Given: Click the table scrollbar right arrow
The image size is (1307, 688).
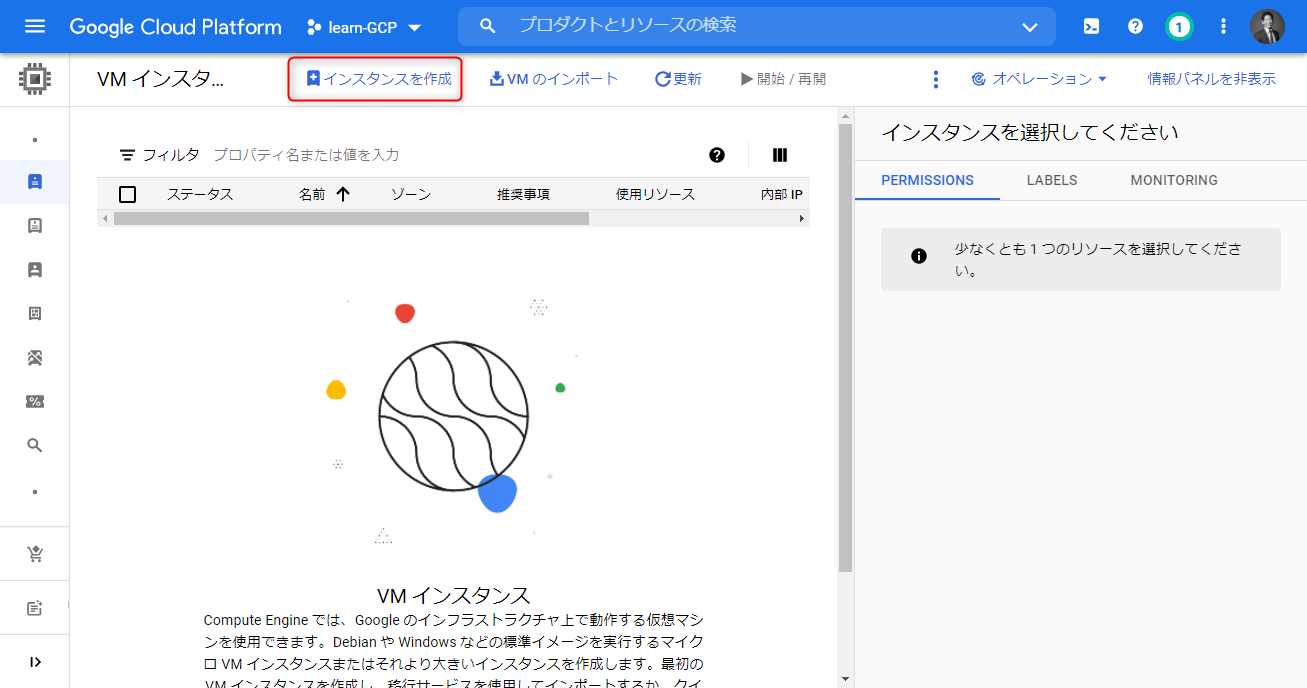Looking at the screenshot, I should click(802, 218).
